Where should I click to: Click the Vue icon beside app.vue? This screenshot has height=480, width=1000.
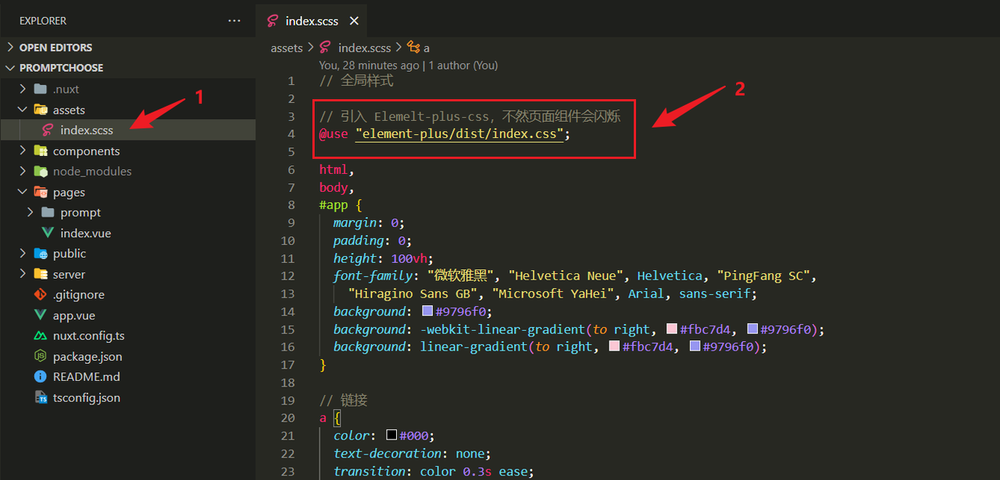[40, 315]
